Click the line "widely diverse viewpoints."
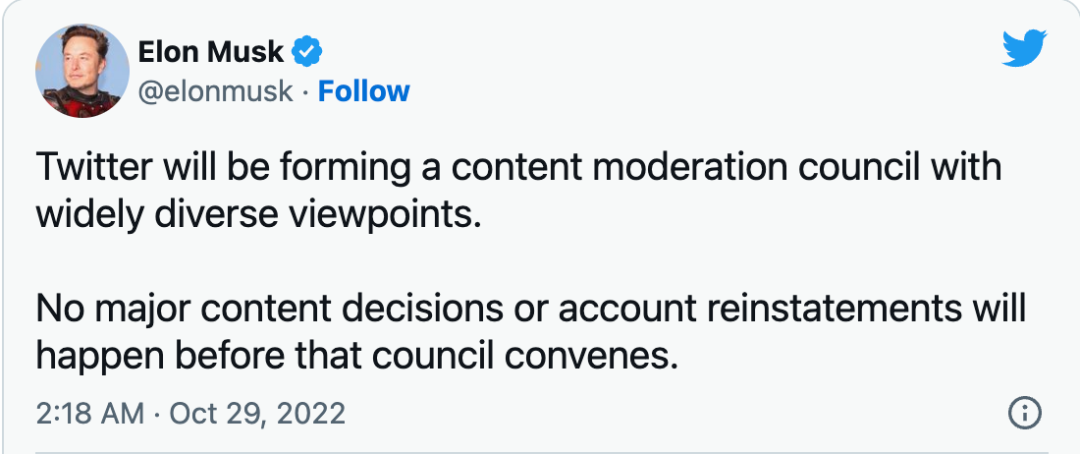The height and width of the screenshot is (454, 1080). (x=259, y=215)
